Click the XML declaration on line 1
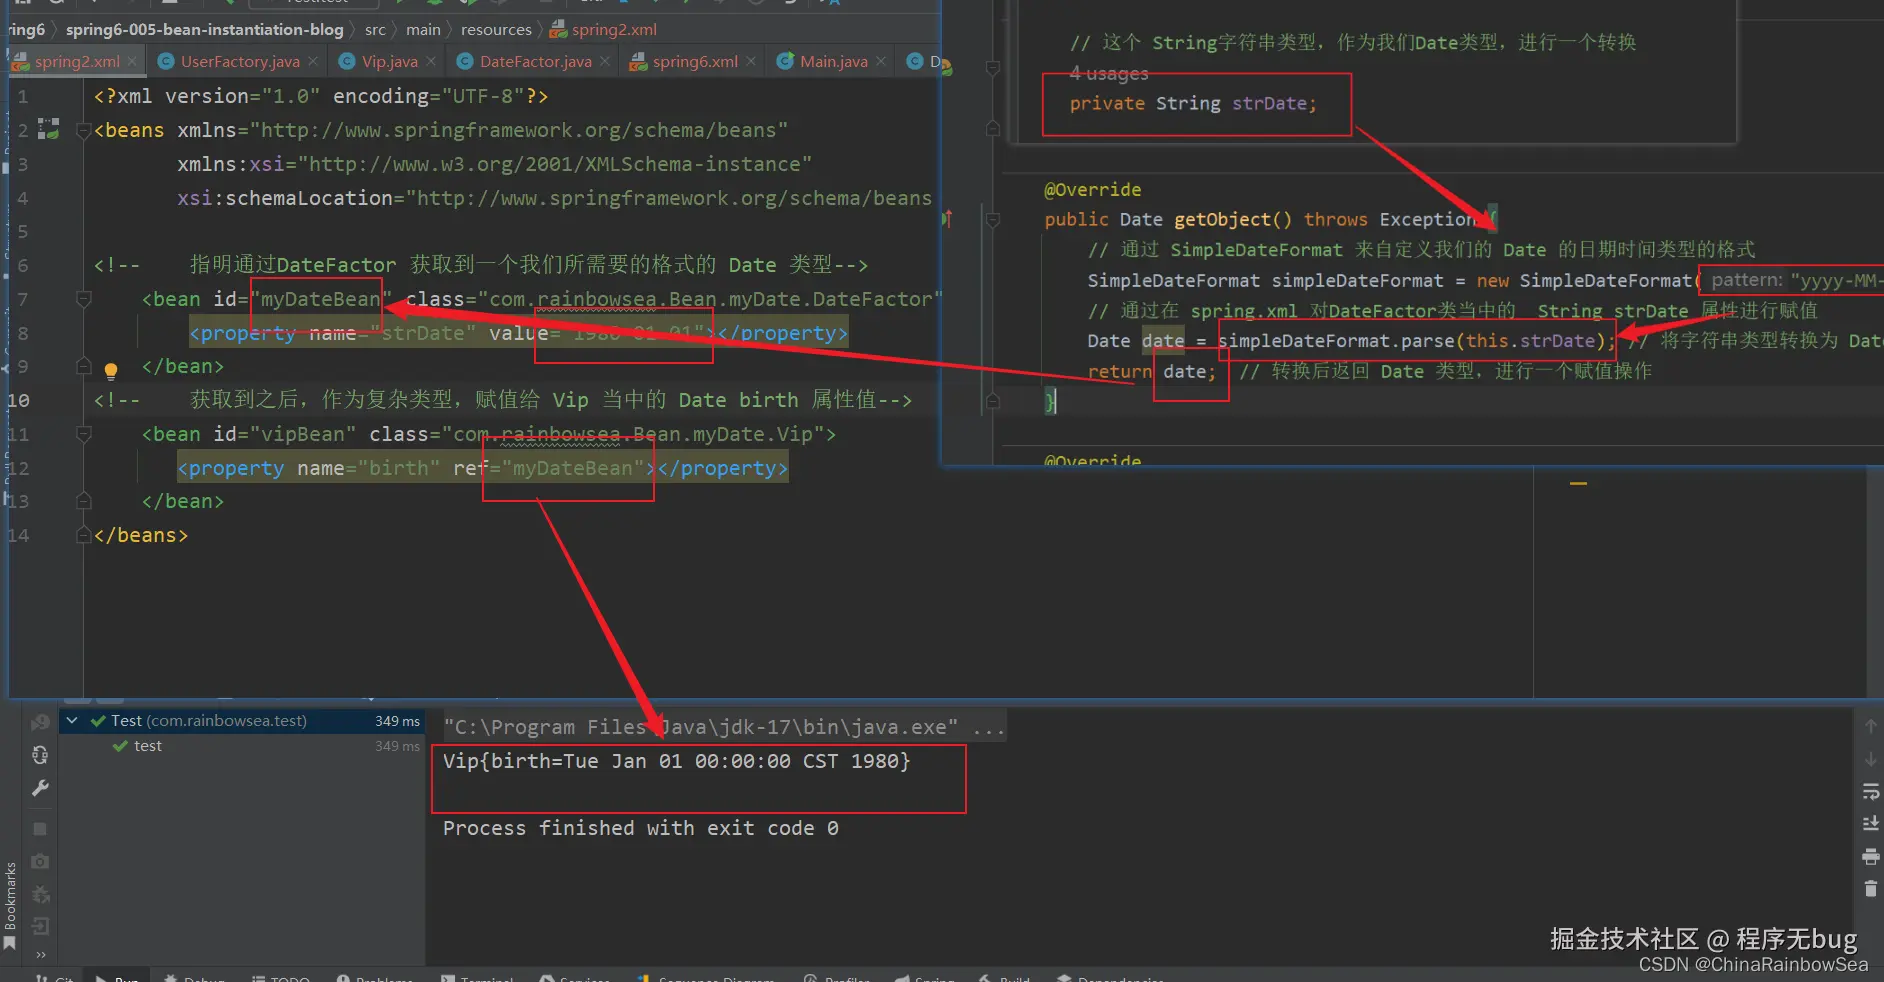 [321, 96]
